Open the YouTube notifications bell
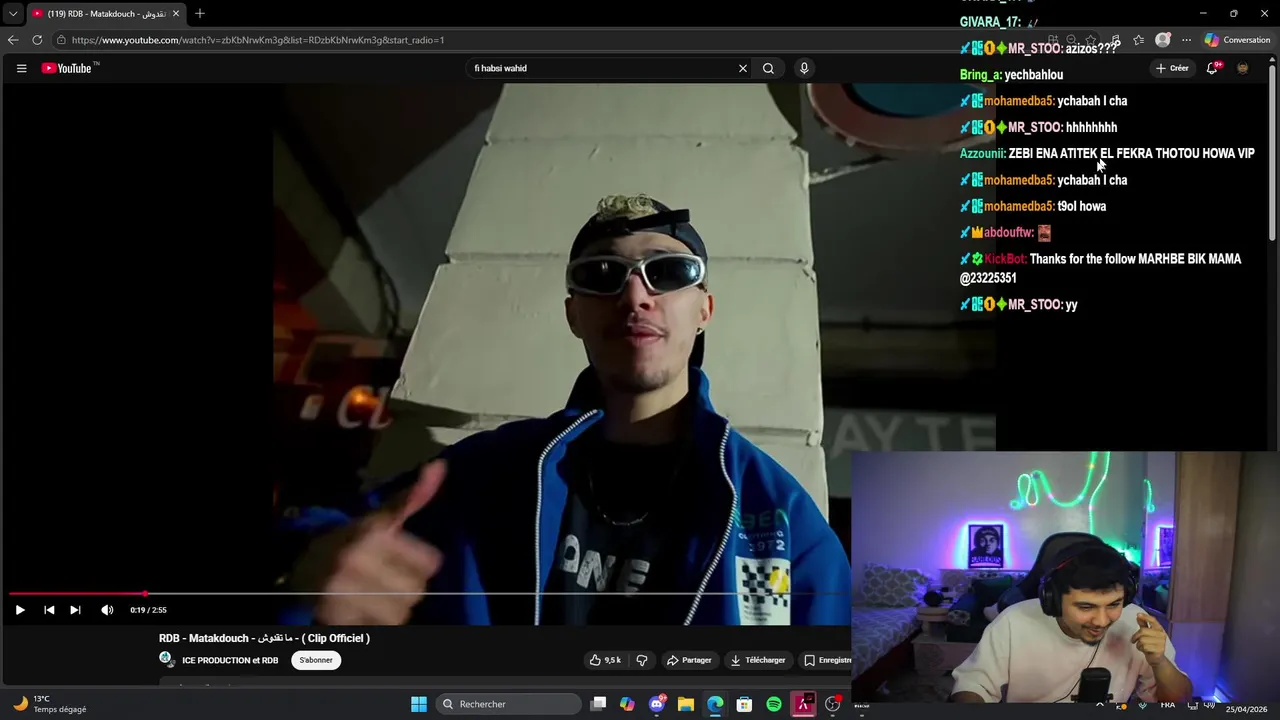This screenshot has height=720, width=1280. 1212,68
